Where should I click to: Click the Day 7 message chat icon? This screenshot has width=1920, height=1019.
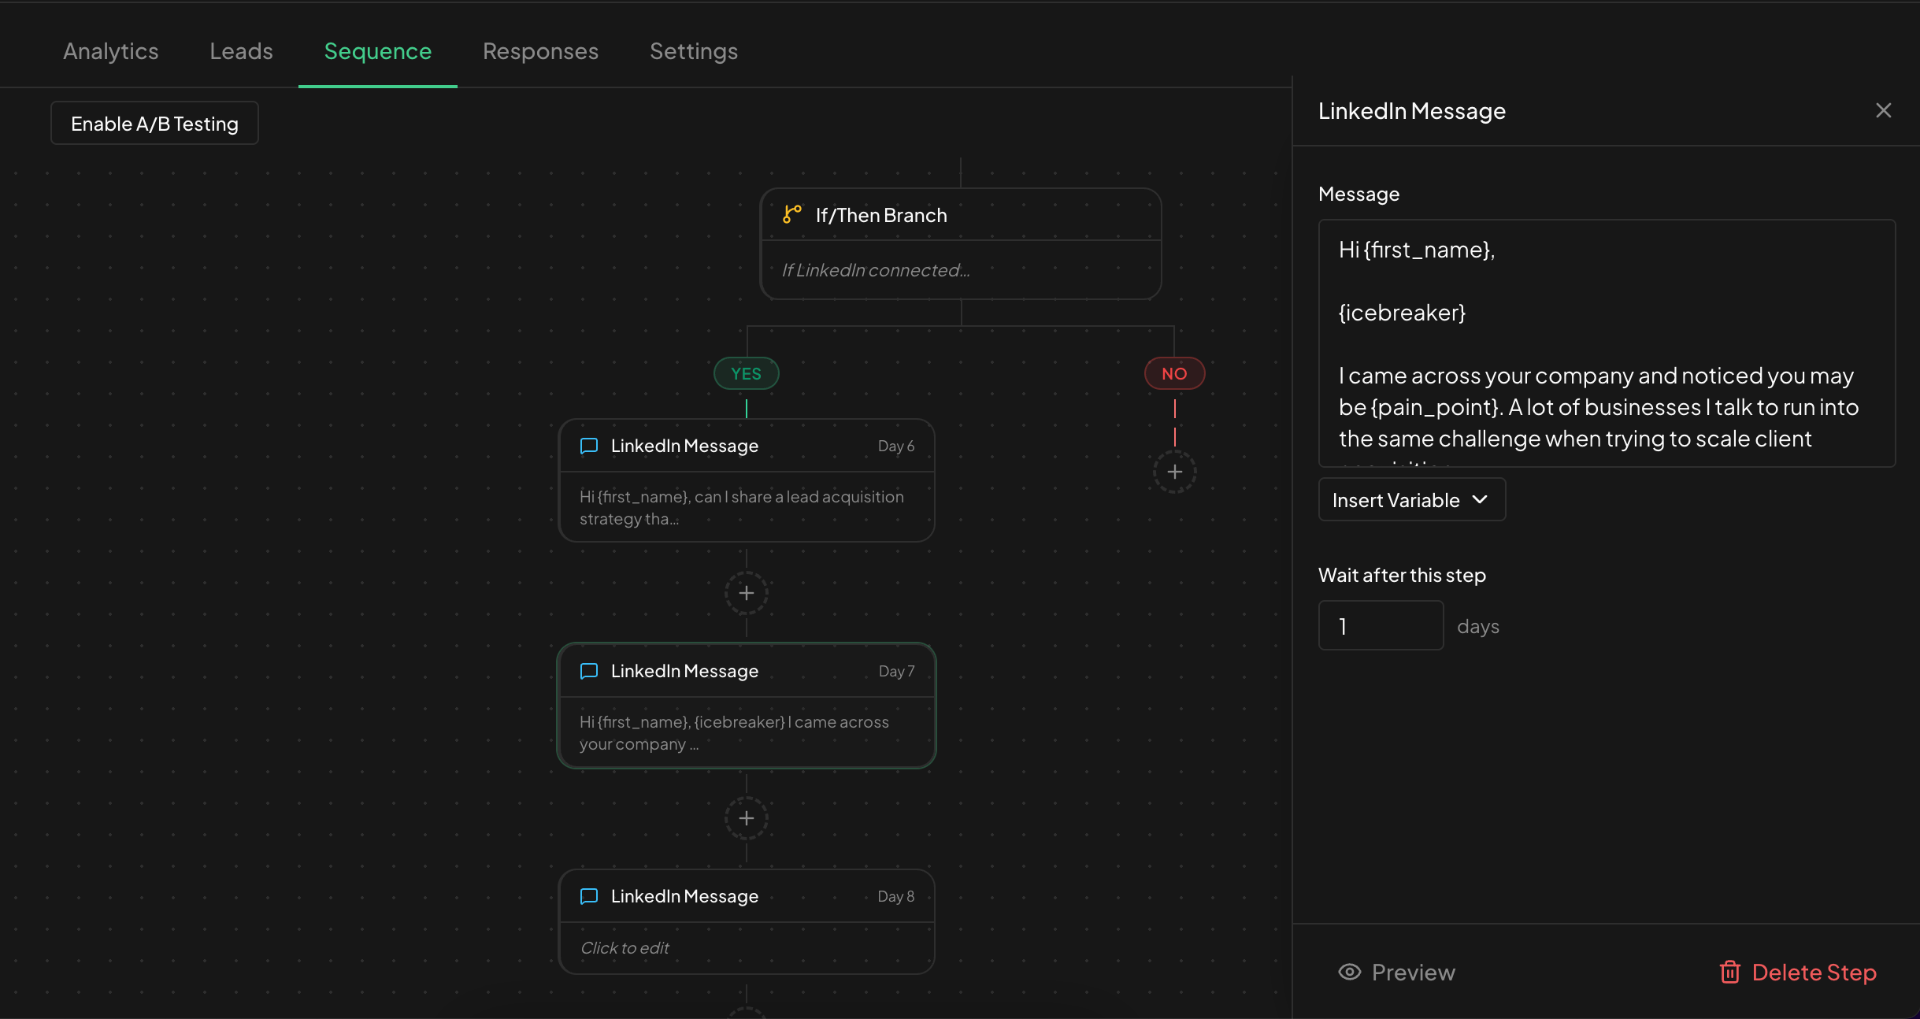[589, 671]
